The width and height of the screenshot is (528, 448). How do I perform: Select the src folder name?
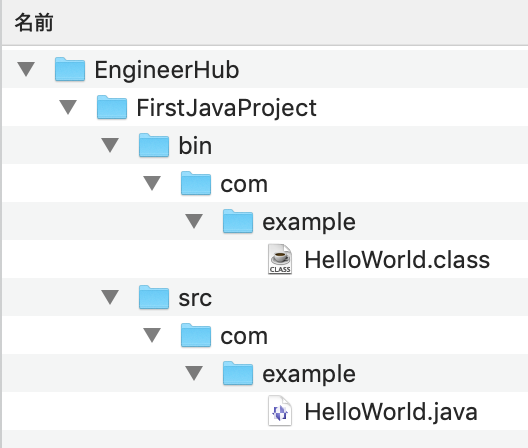tap(195, 298)
